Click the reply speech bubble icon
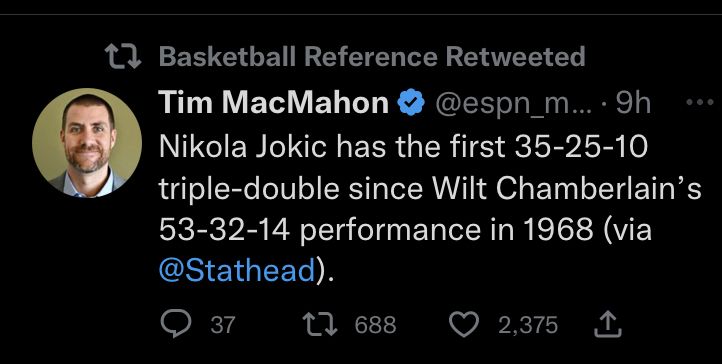 pyautogui.click(x=175, y=324)
